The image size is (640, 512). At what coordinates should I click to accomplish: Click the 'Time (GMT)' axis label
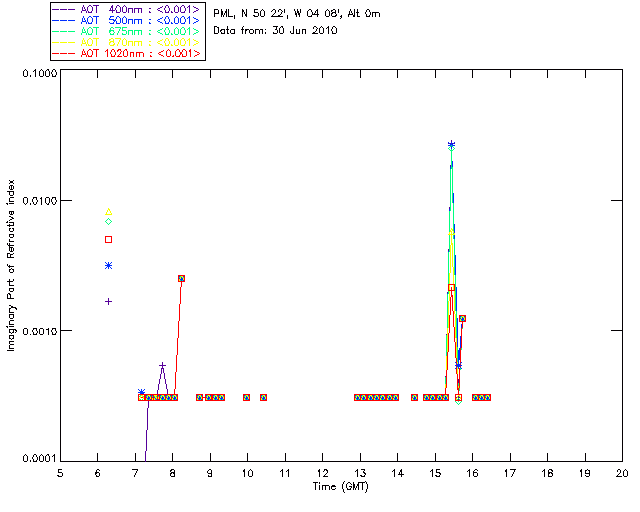(x=341, y=487)
